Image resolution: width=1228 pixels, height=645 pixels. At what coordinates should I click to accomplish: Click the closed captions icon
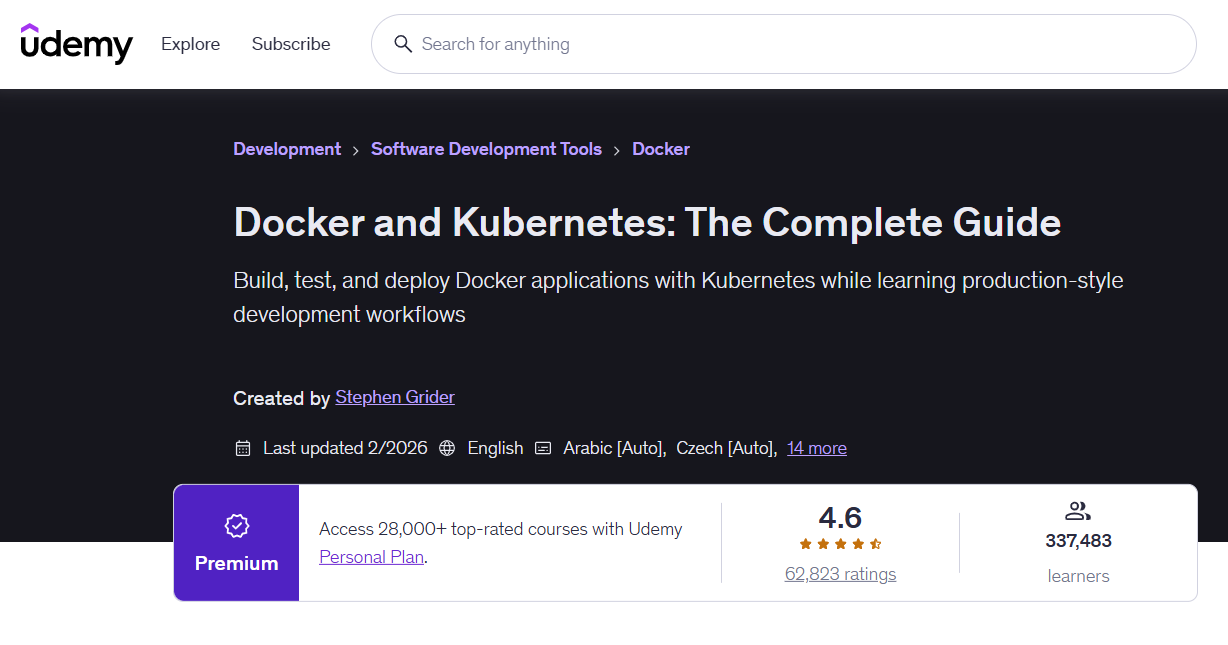(543, 448)
